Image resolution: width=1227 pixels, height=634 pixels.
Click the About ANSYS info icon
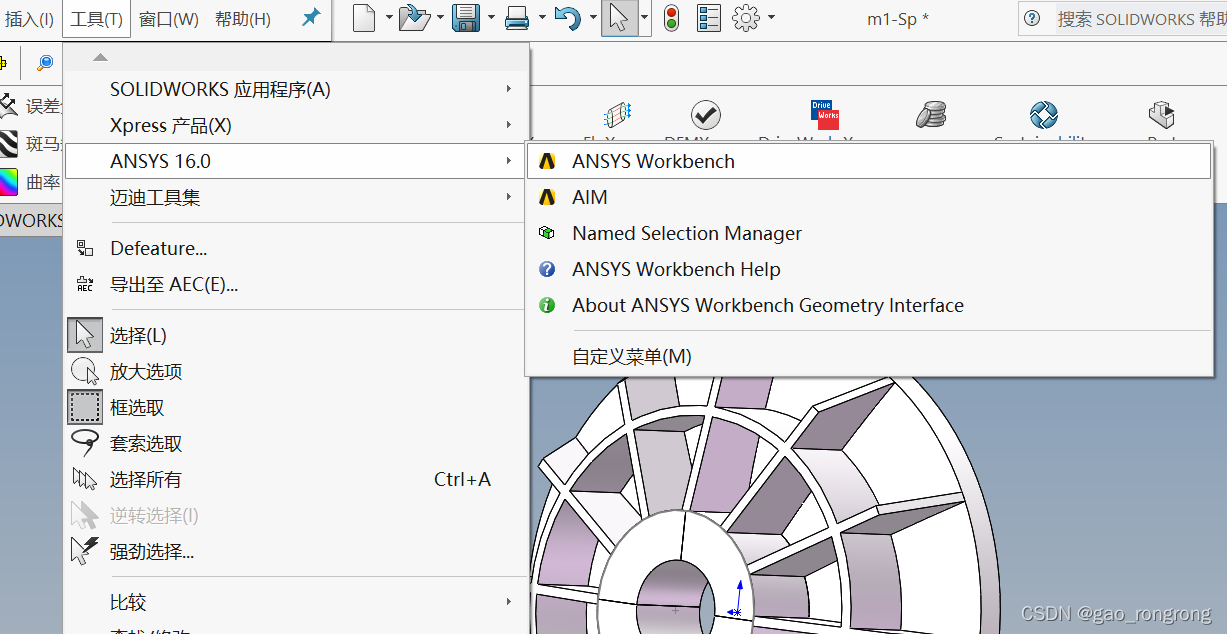coord(547,305)
